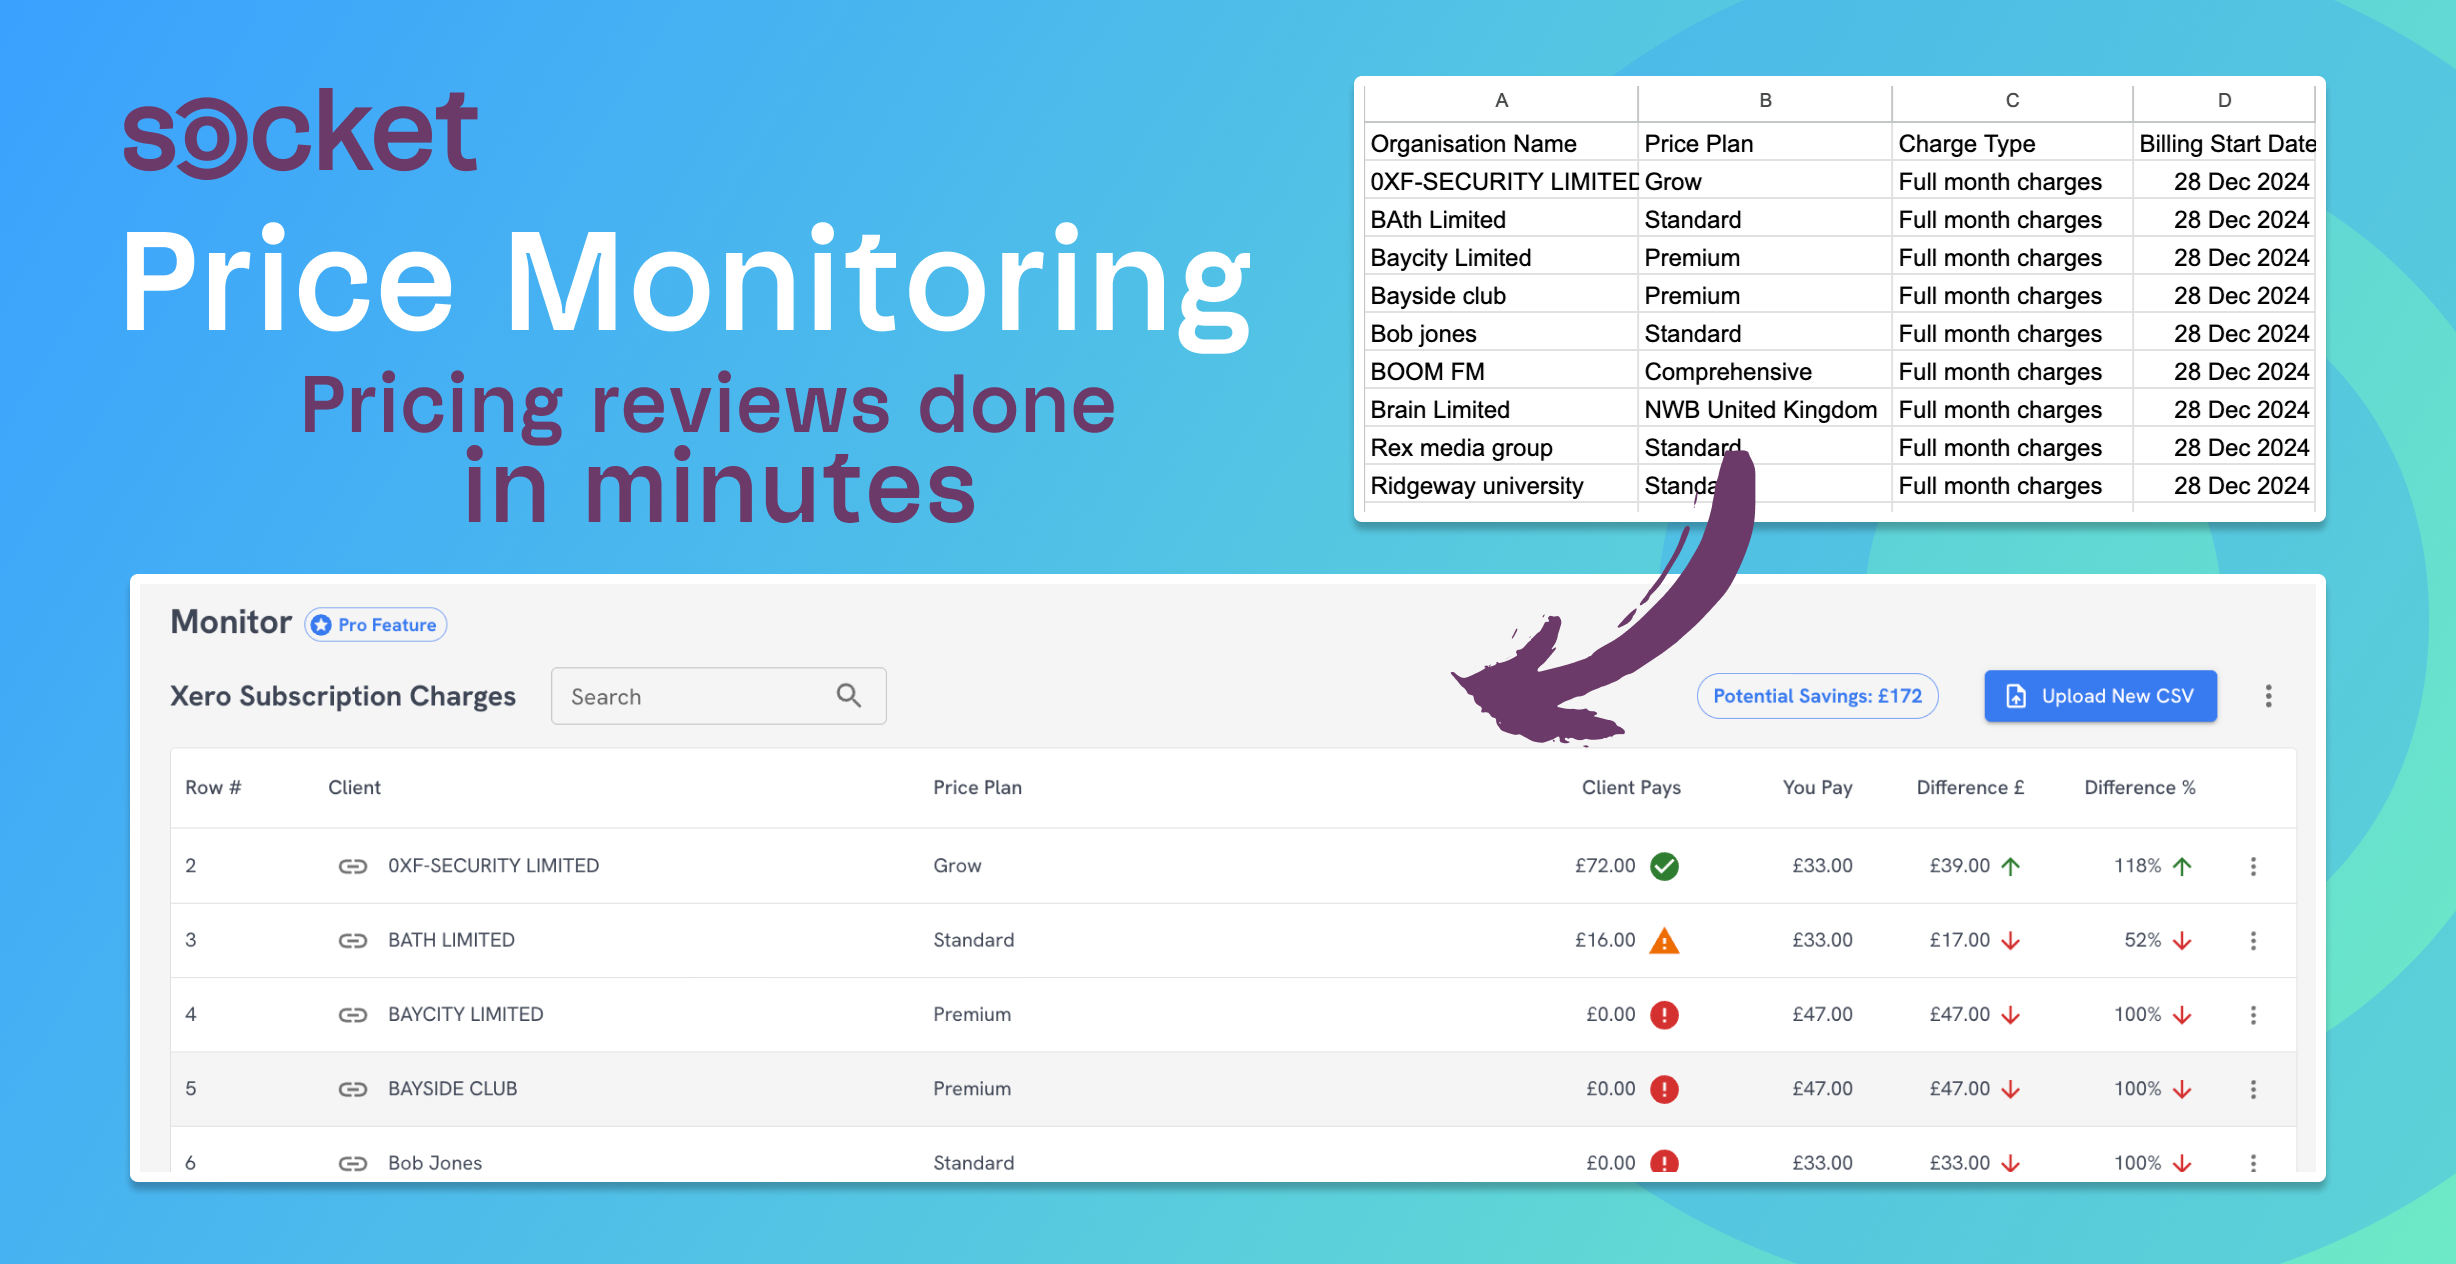Click Billing Start Date spreadsheet cell

[x=2224, y=144]
